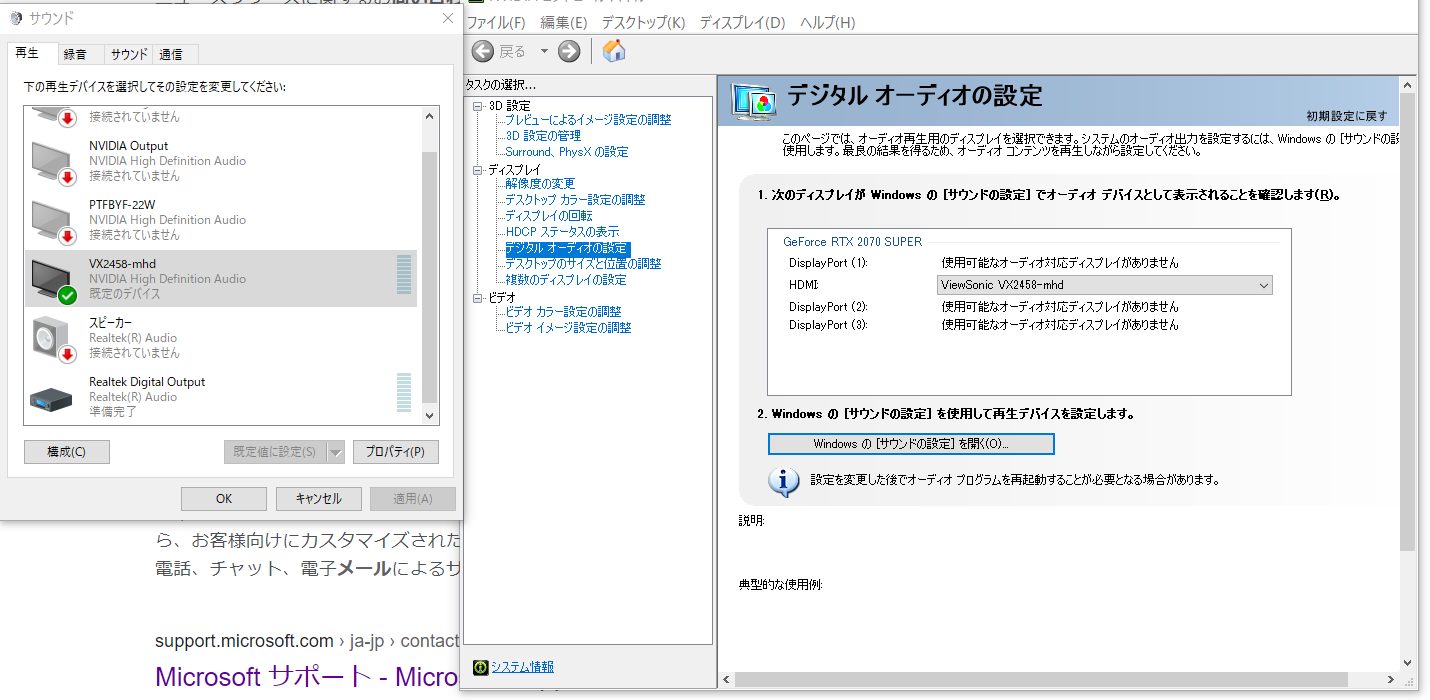Open the デスクトップ(K) menu

coord(643,22)
